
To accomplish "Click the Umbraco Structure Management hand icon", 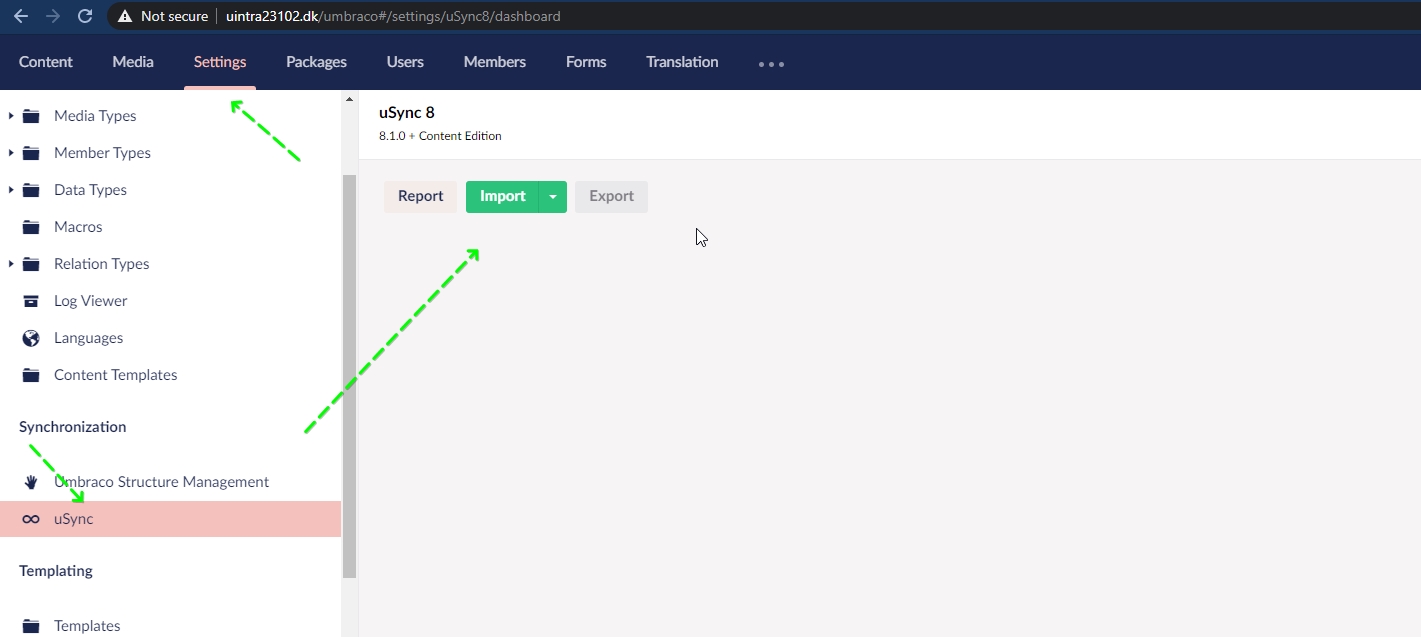I will (x=31, y=482).
